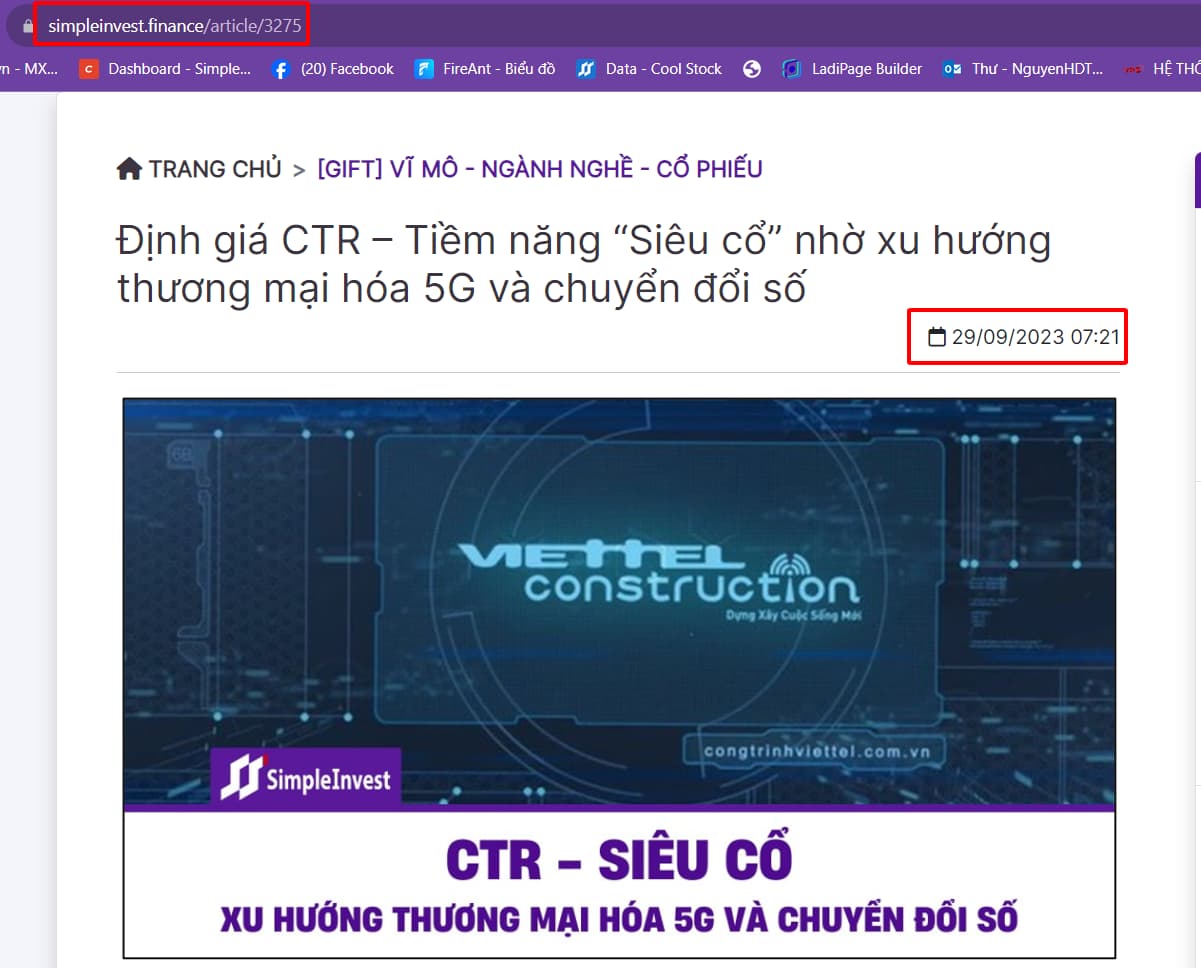Open [GIFT] VĨ MÔ - NGÀNH NGHỀ - CỔ PHIẾU category
This screenshot has height=968, width=1201.
click(540, 169)
